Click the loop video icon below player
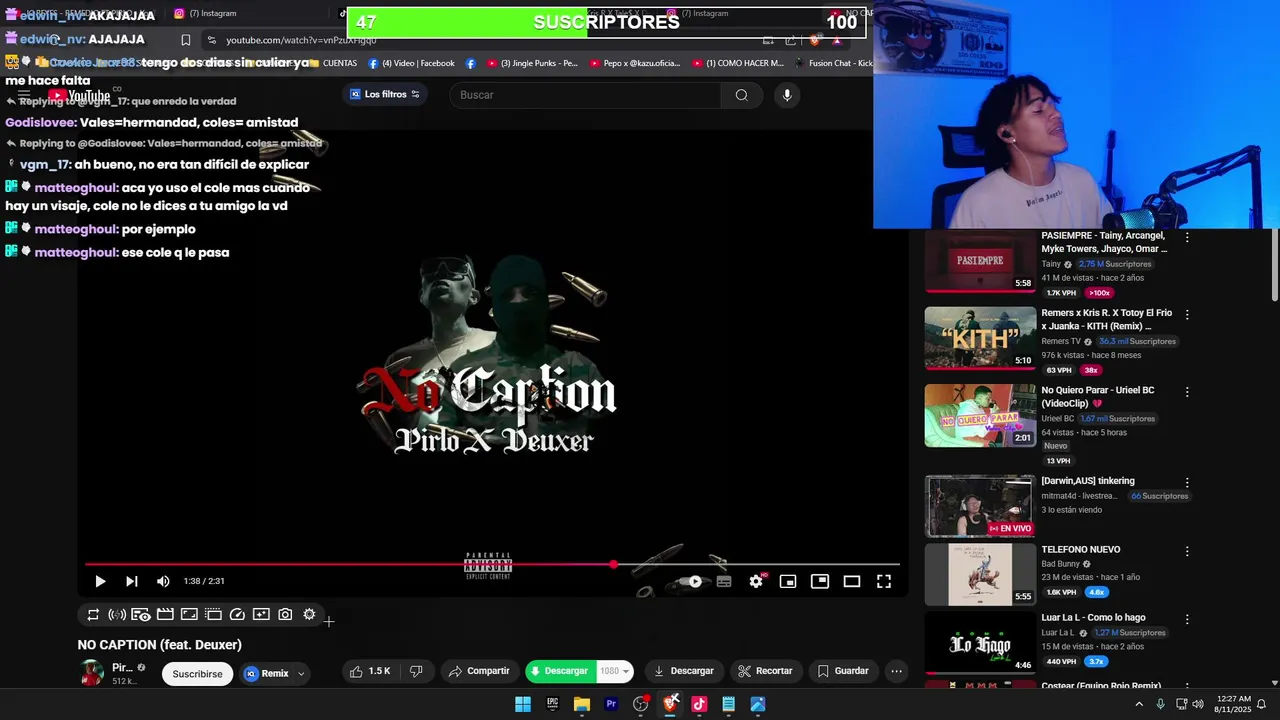The image size is (1280, 720). (93, 615)
